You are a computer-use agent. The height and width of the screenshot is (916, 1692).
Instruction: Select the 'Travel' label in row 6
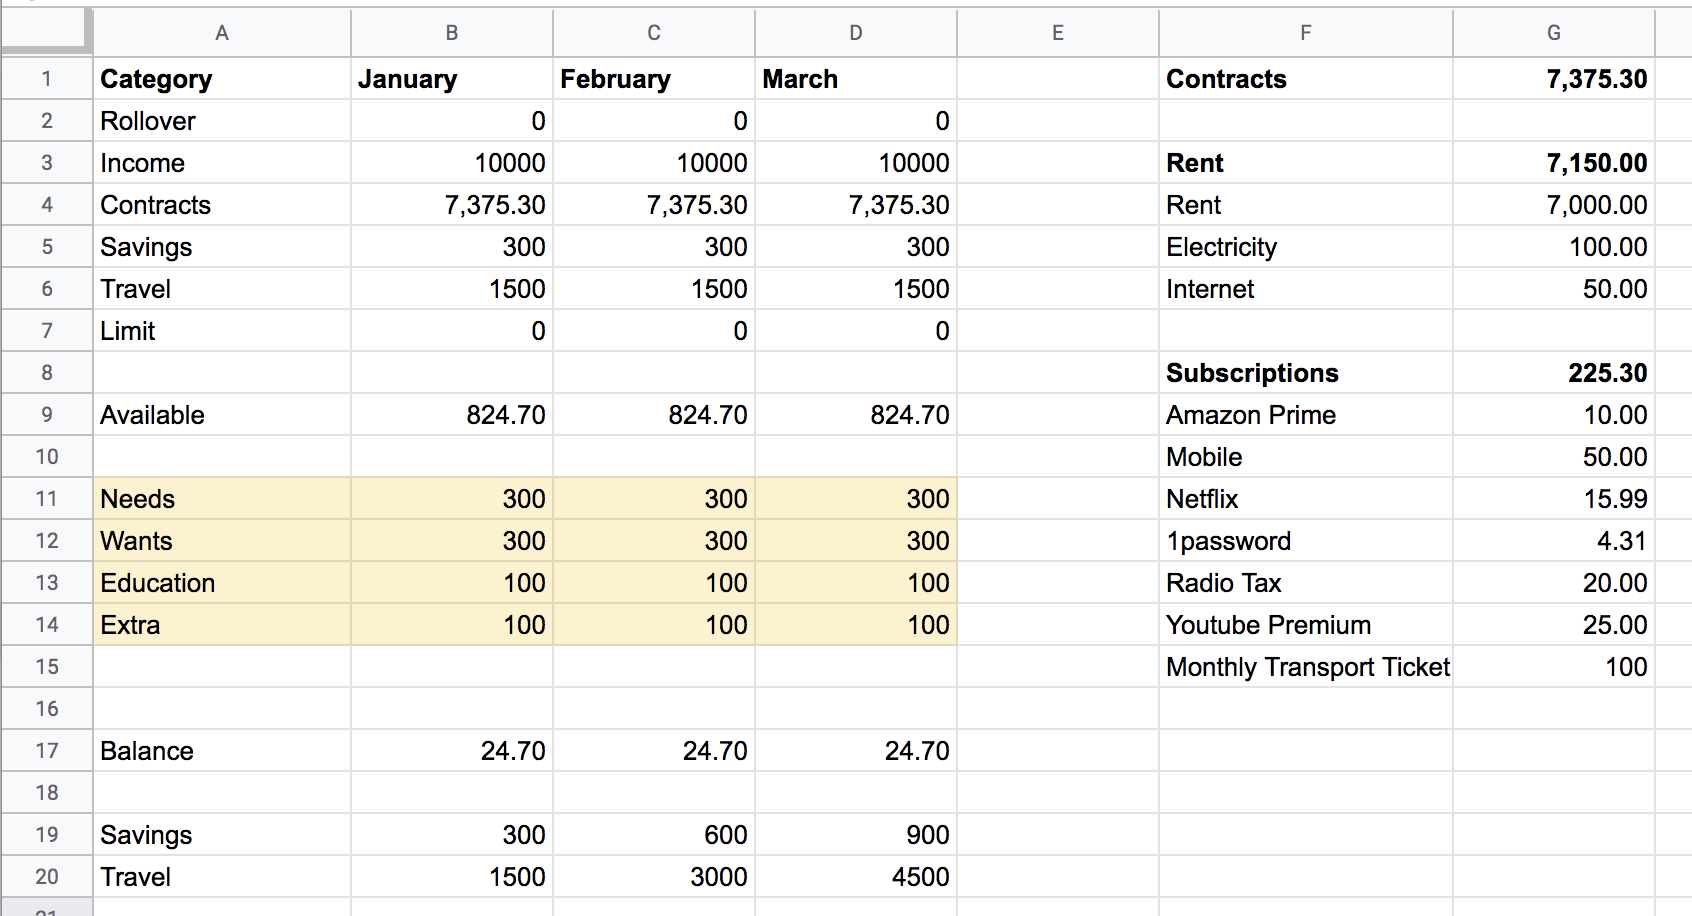click(x=222, y=289)
